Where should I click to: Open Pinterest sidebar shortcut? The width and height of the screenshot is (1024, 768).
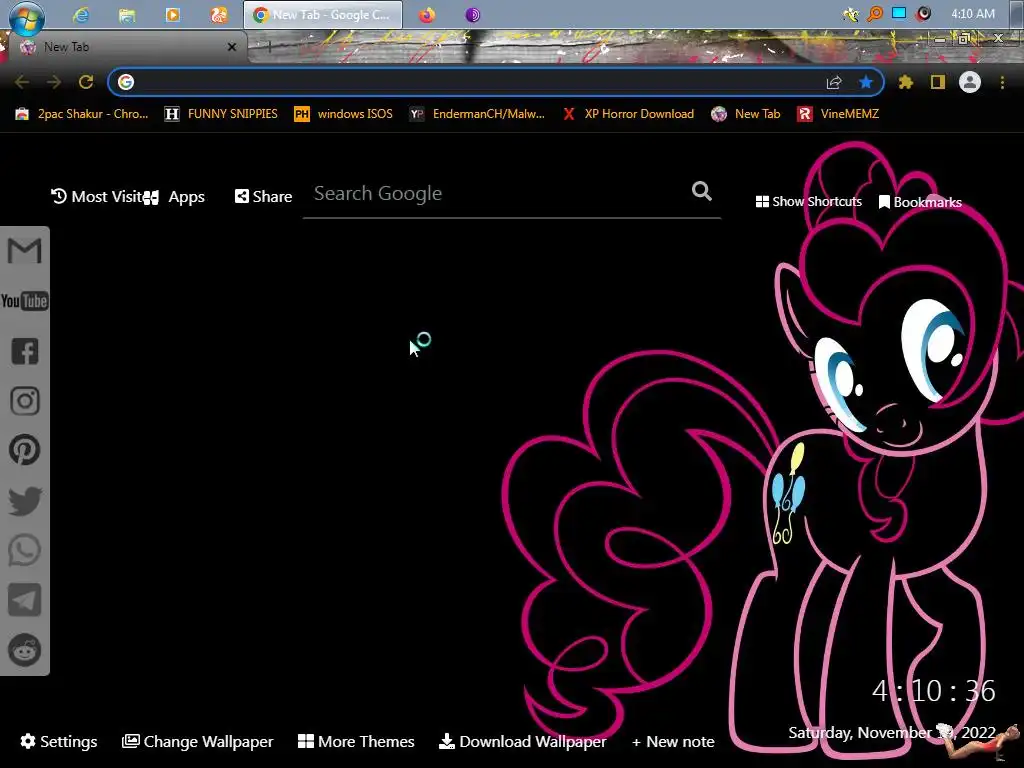pos(25,450)
